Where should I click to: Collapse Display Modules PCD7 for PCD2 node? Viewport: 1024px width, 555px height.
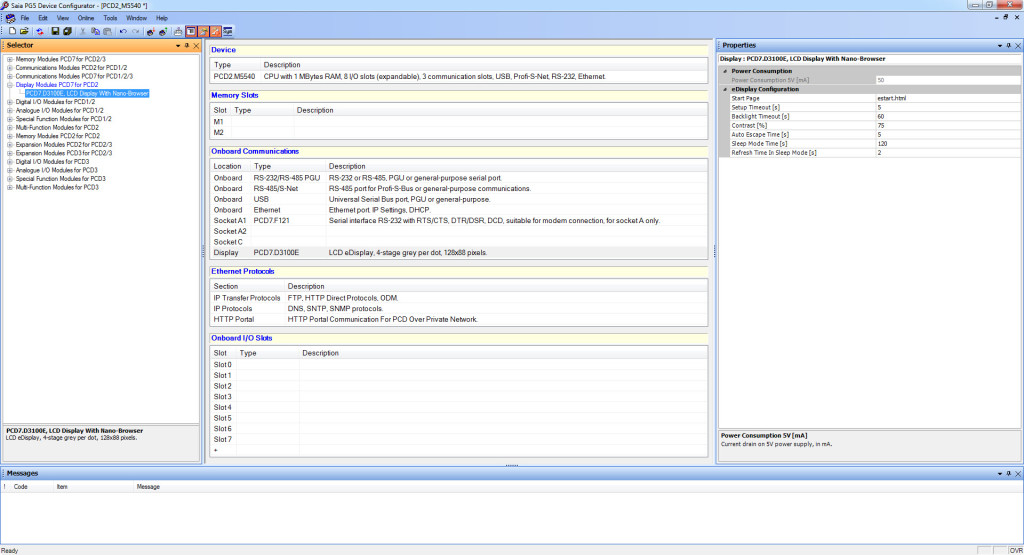[x=10, y=85]
